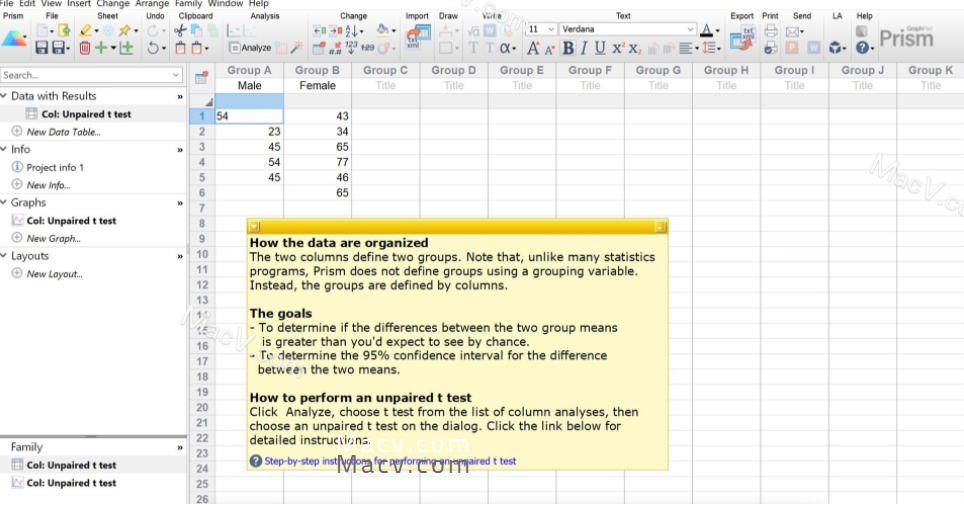Click the Subscript X₂ icon
The image size is (964, 505).
(x=634, y=48)
